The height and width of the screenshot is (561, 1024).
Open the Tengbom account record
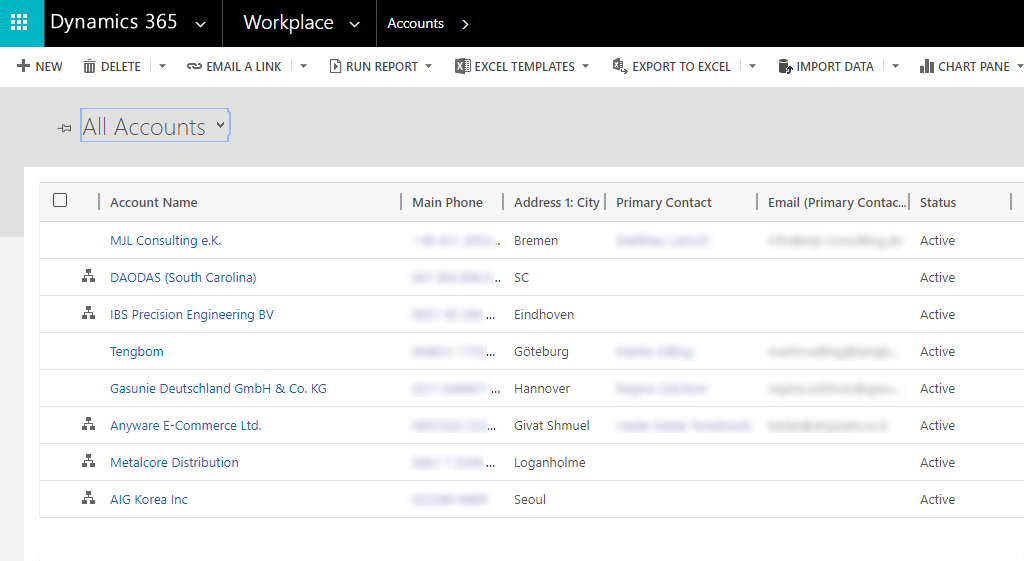point(137,351)
